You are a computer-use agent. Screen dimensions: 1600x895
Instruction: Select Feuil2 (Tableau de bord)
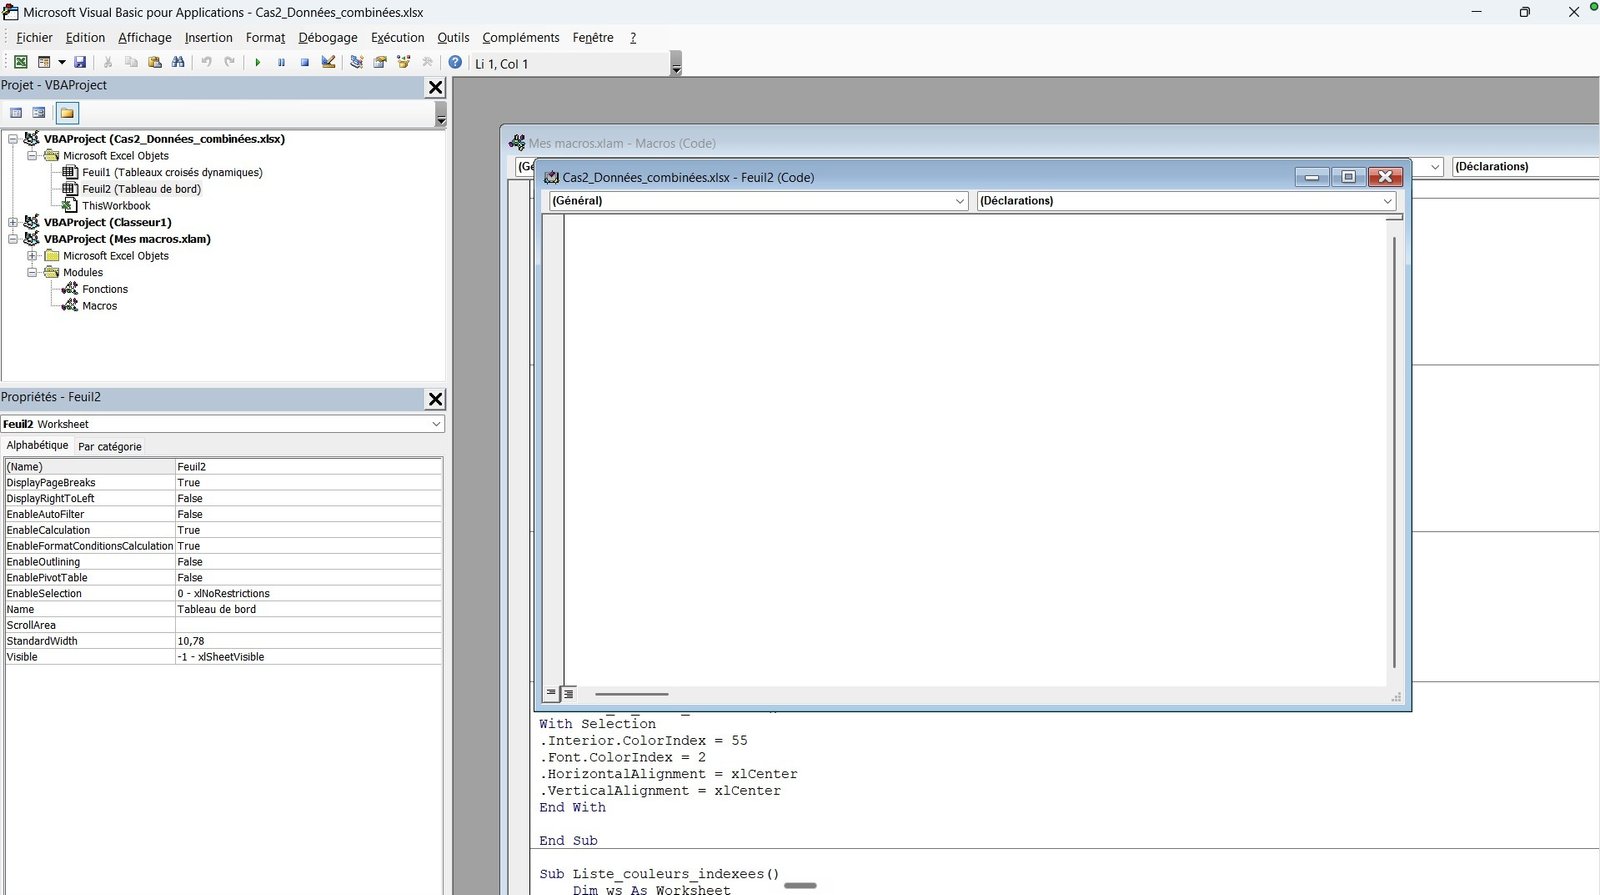coord(141,189)
